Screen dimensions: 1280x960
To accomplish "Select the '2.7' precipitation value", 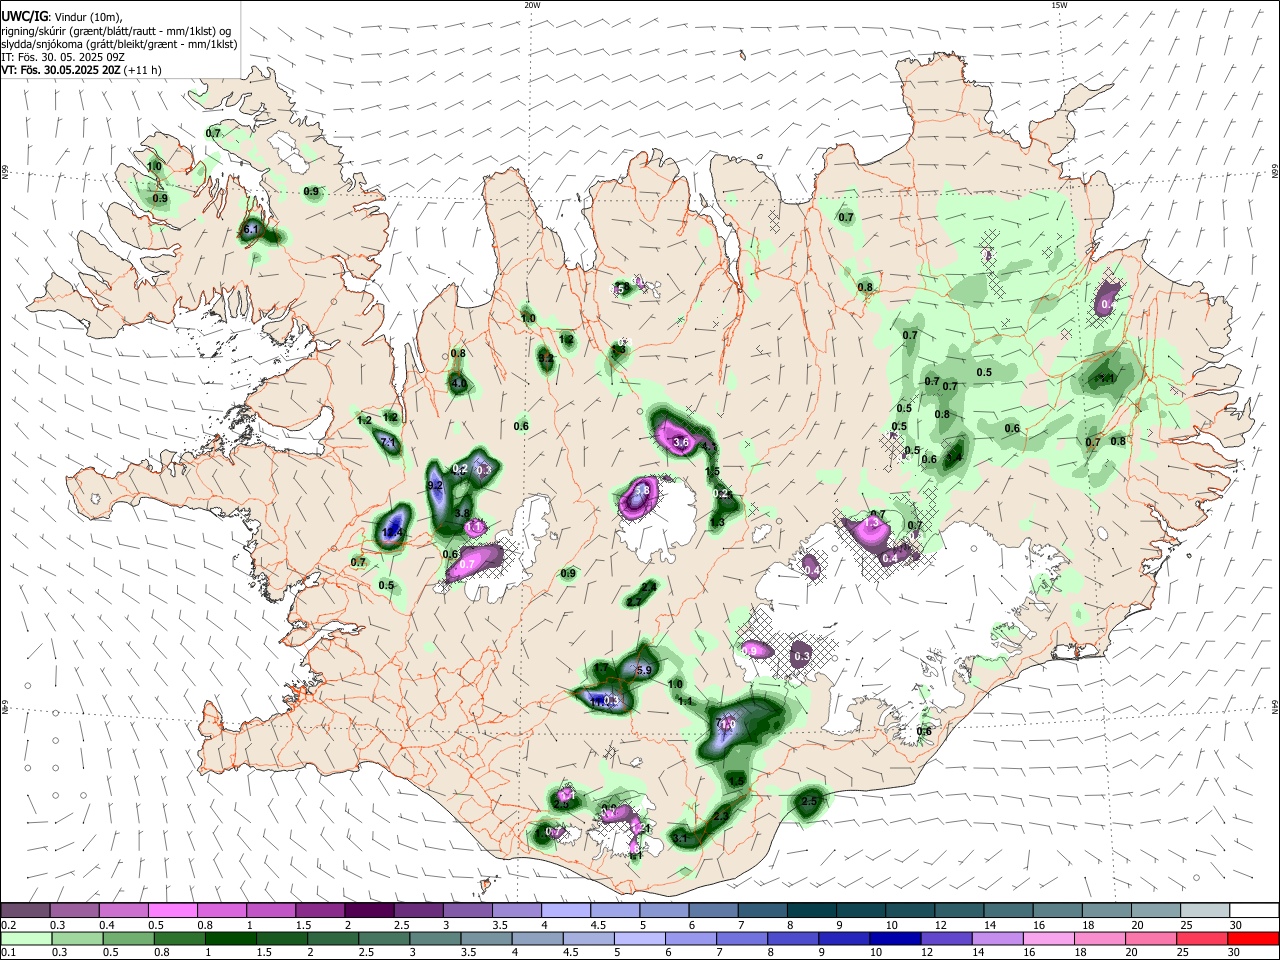I will click(634, 602).
